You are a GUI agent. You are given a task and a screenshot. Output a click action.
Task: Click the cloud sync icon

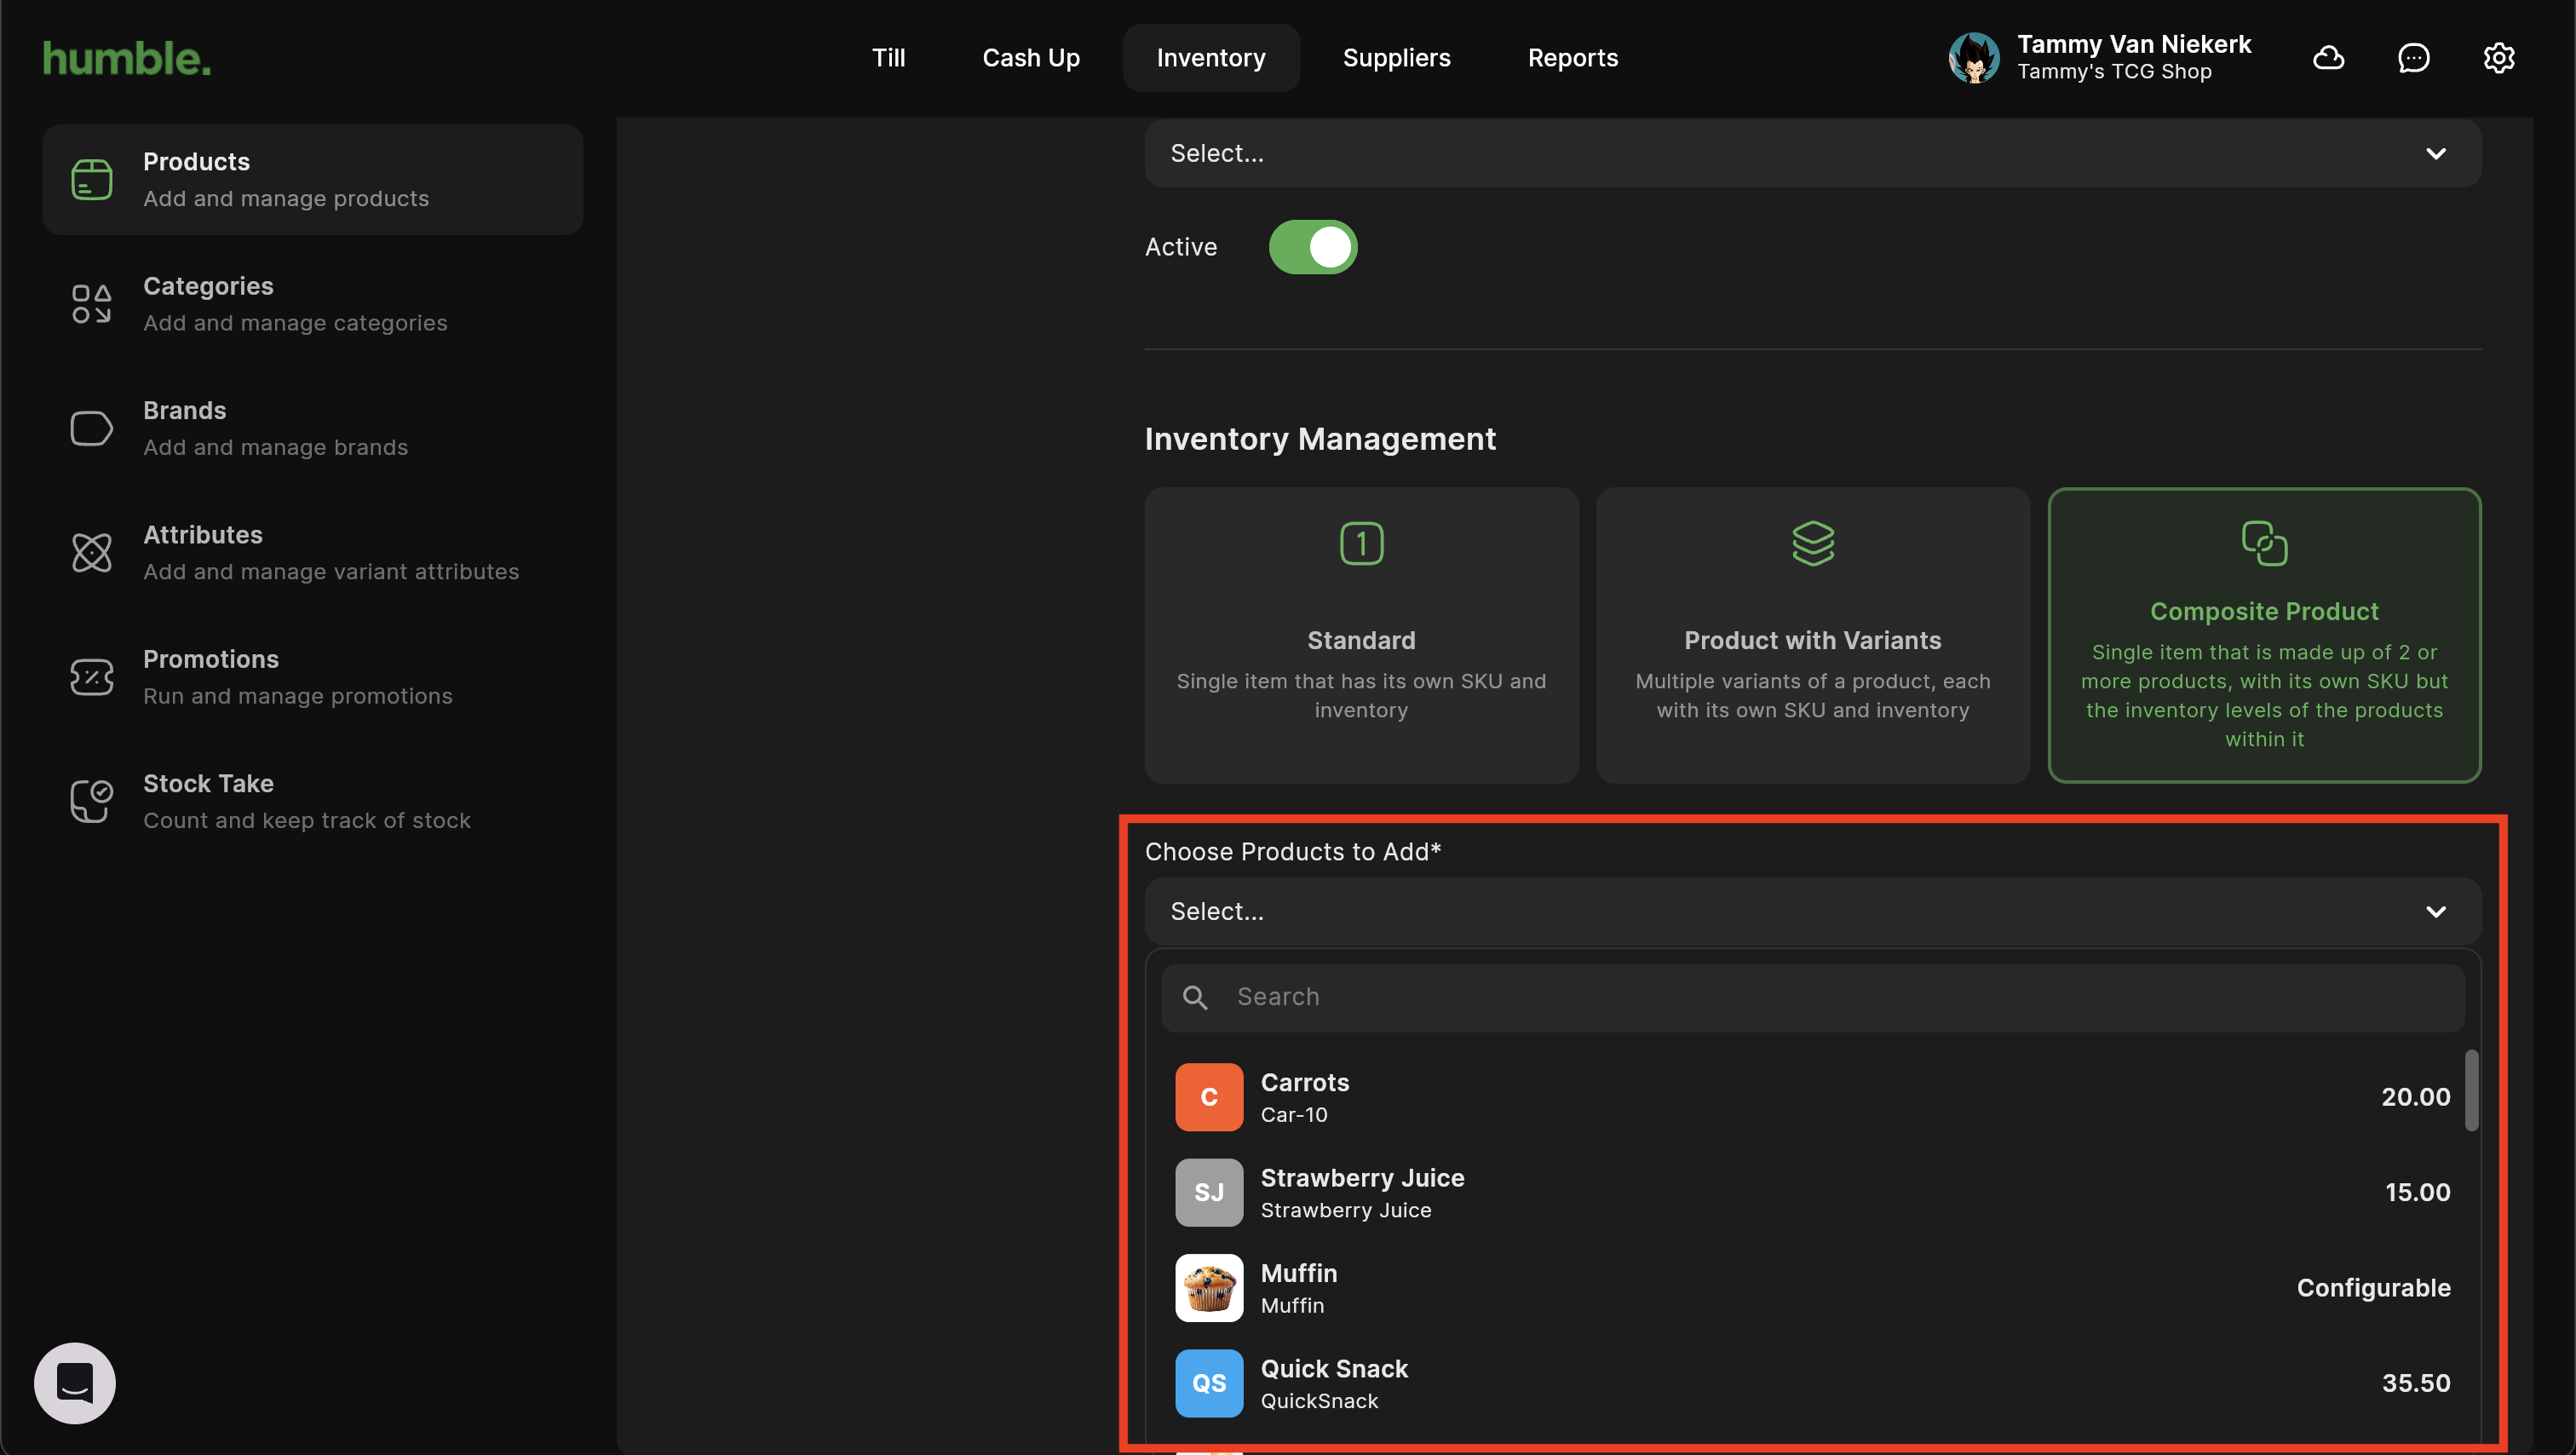[2328, 58]
